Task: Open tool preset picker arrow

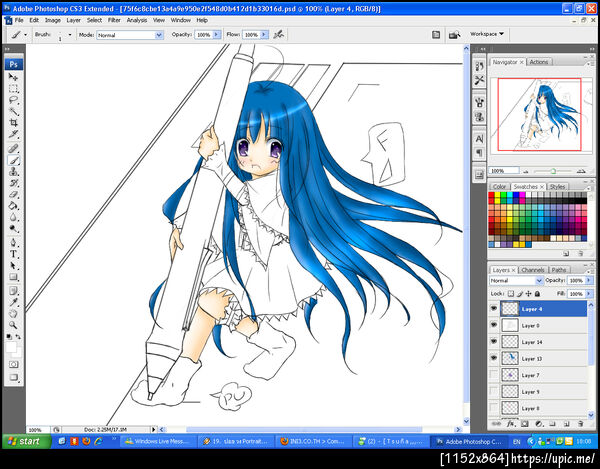Action: pyautogui.click(x=25, y=35)
